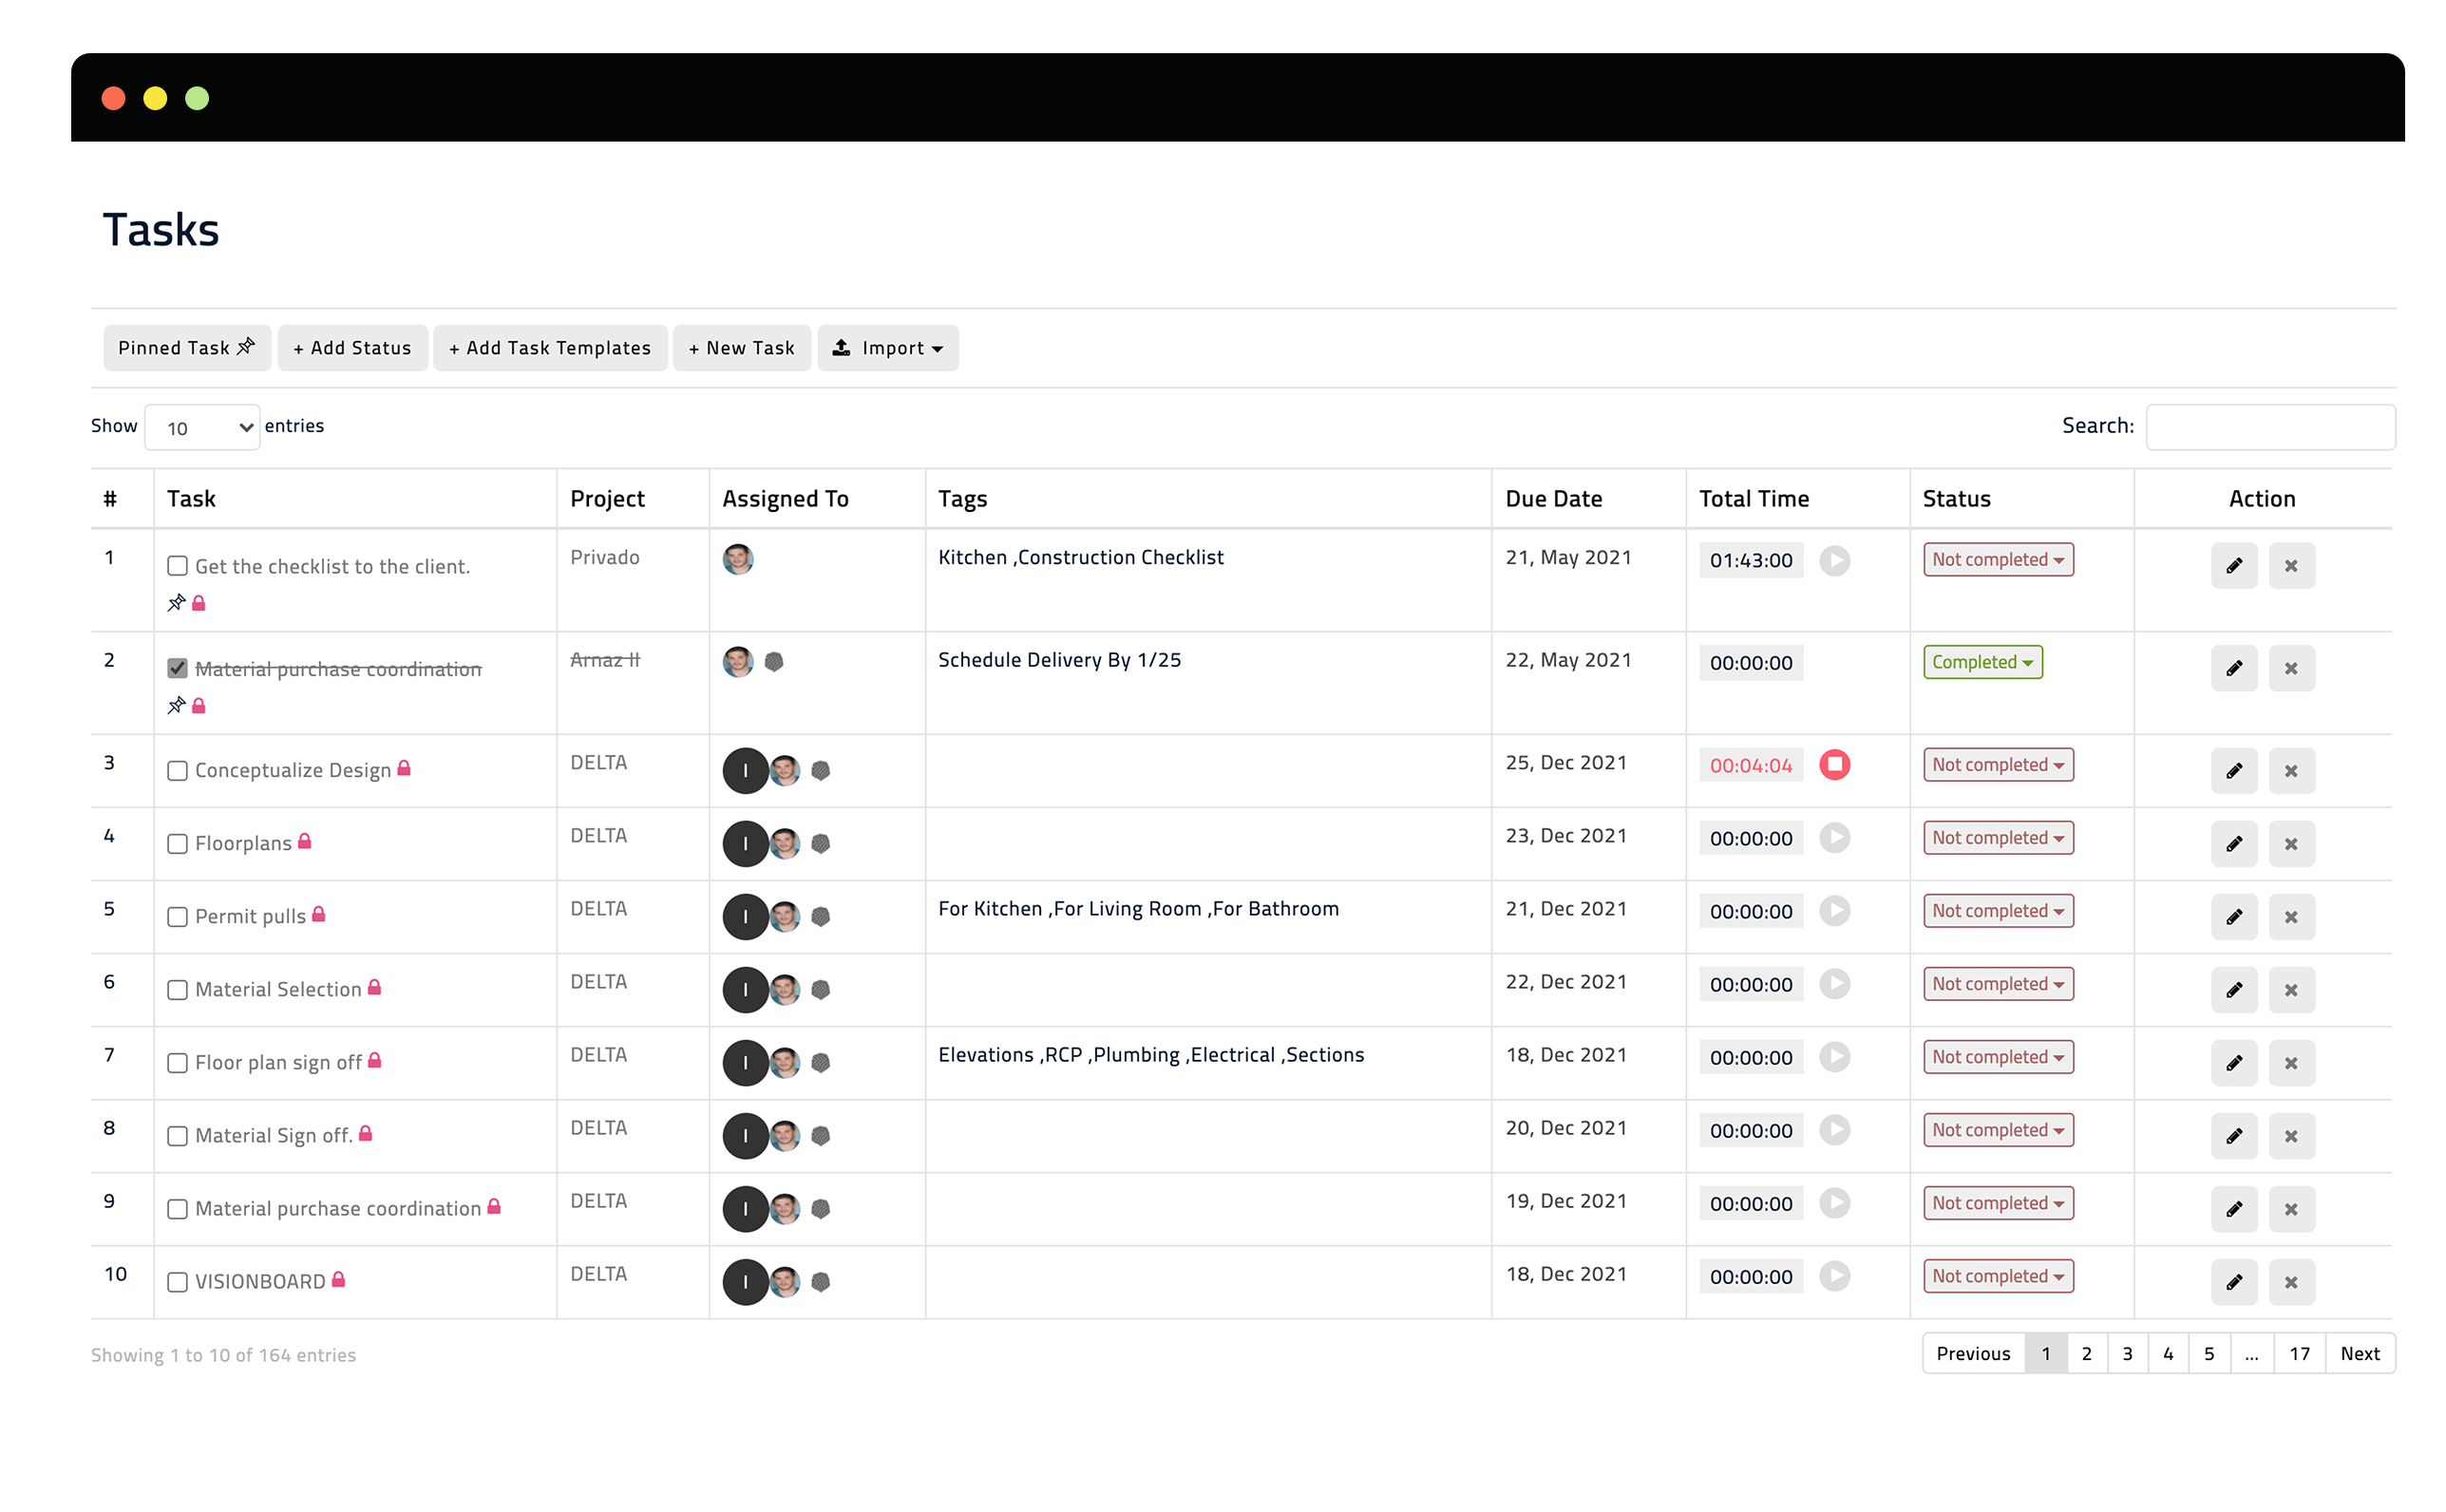Delete the VISIONBOARD task with the X icon
This screenshot has width=2446, height=1512.
pos(2291,1282)
